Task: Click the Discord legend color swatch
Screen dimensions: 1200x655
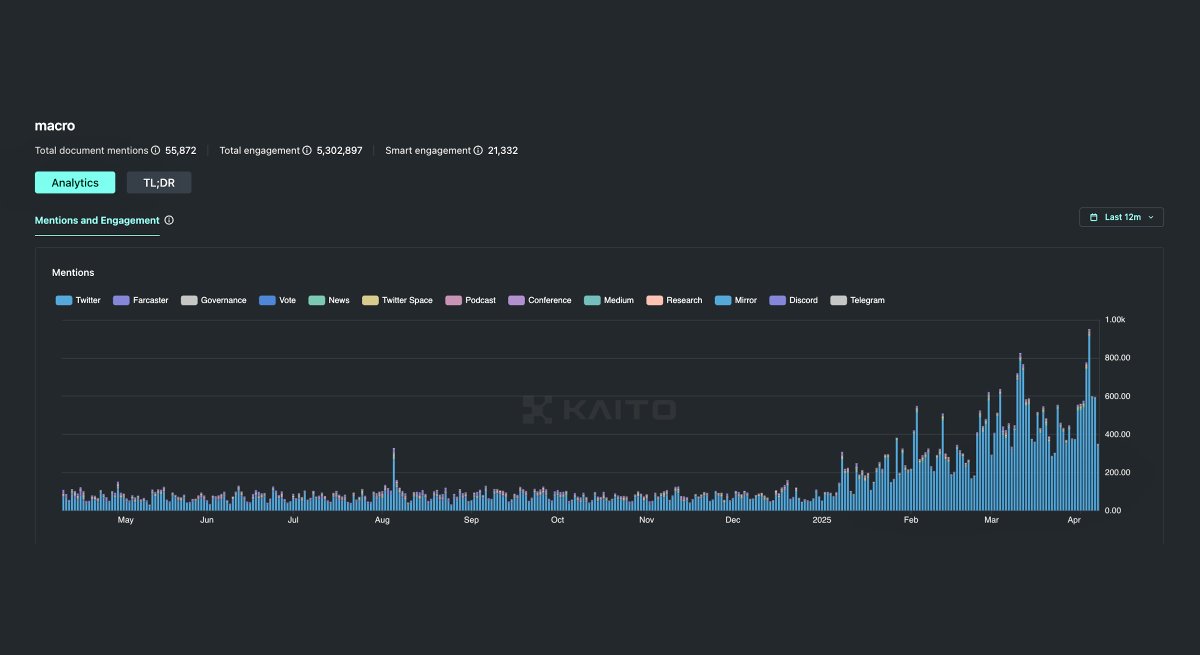Action: tap(777, 300)
